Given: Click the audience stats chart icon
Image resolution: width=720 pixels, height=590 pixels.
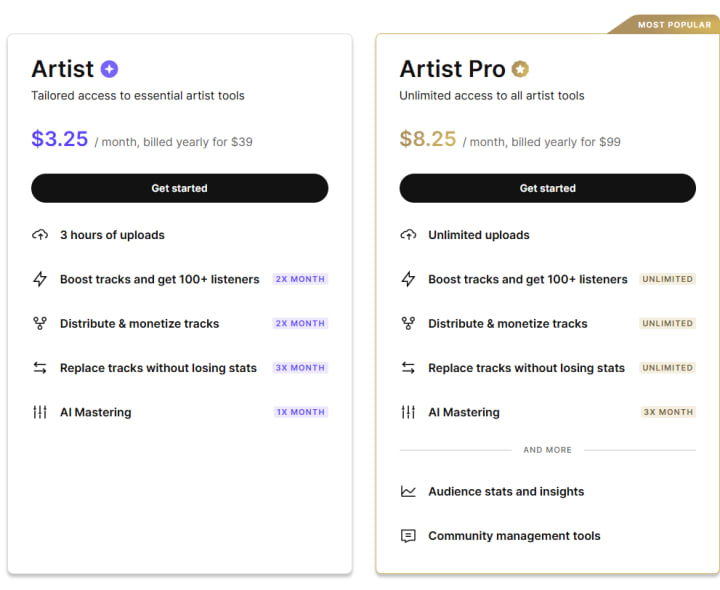Looking at the screenshot, I should [408, 491].
